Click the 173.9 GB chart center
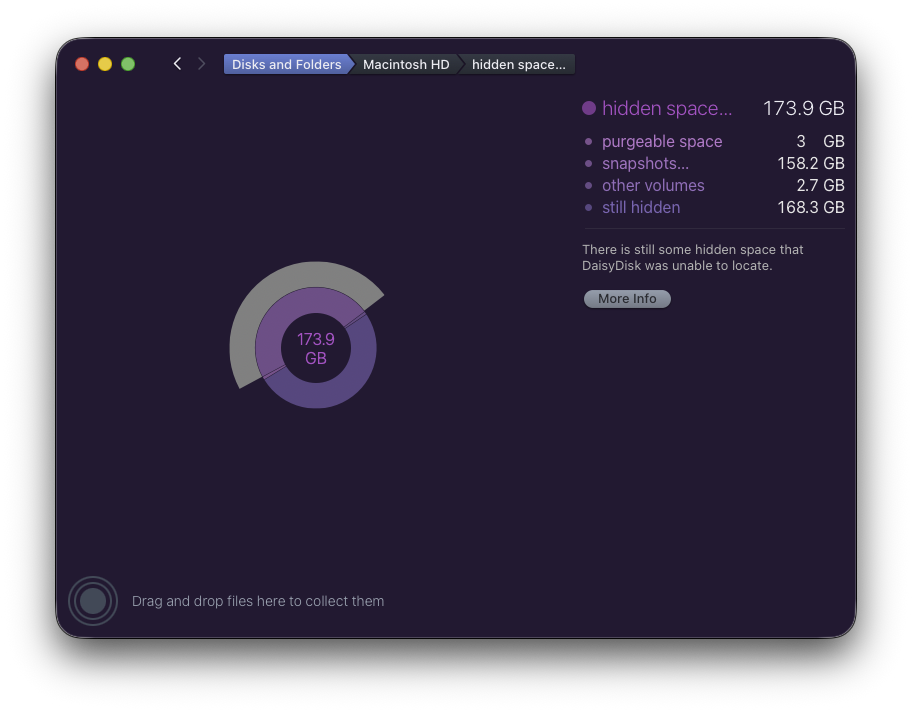 [x=316, y=348]
